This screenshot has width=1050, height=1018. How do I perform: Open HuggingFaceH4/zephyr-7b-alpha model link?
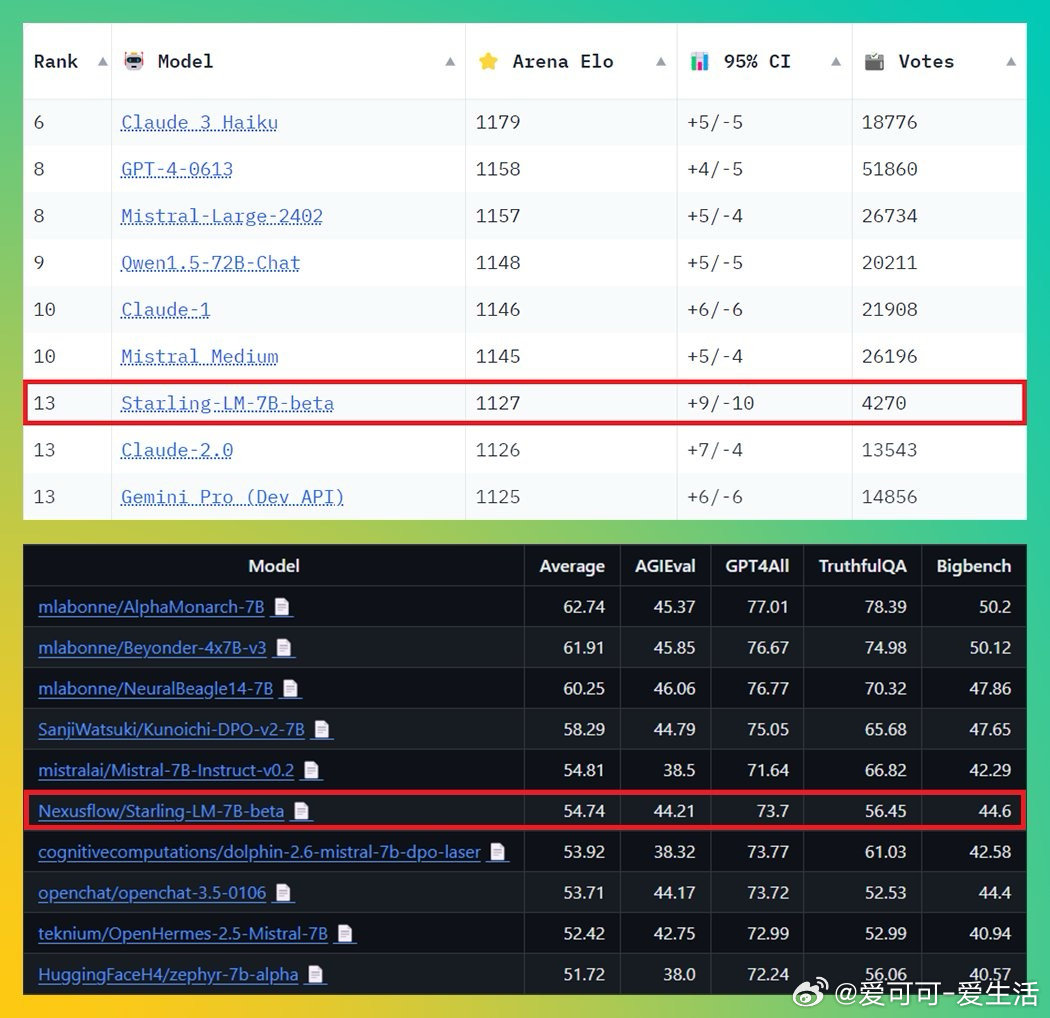[168, 974]
